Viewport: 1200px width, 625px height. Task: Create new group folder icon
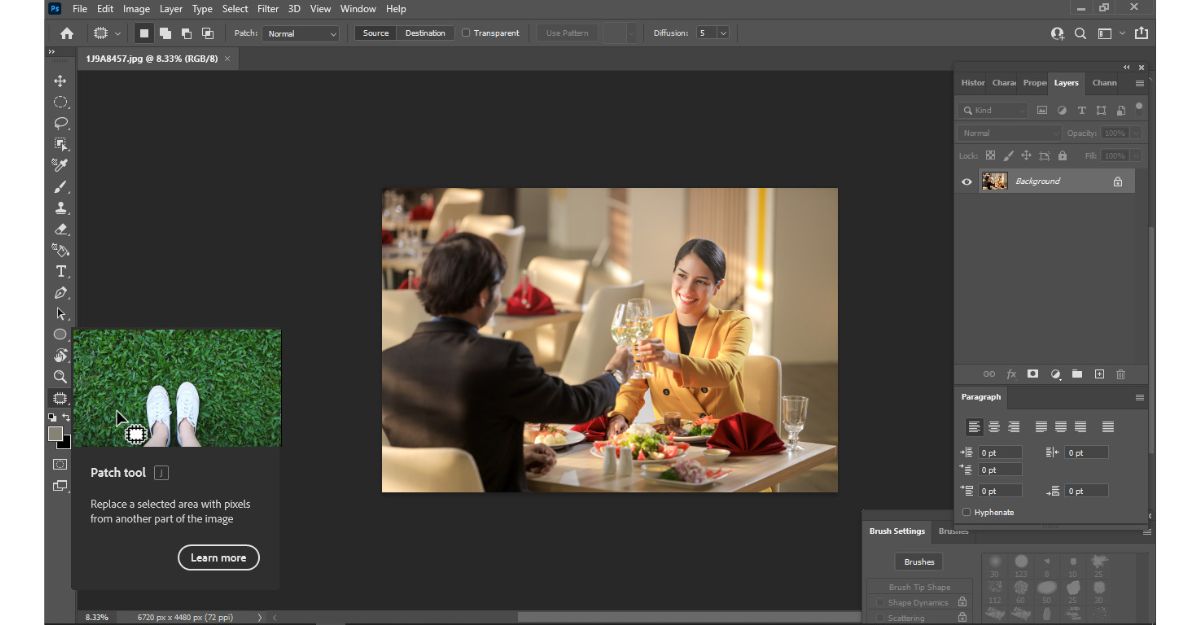pyautogui.click(x=1077, y=374)
